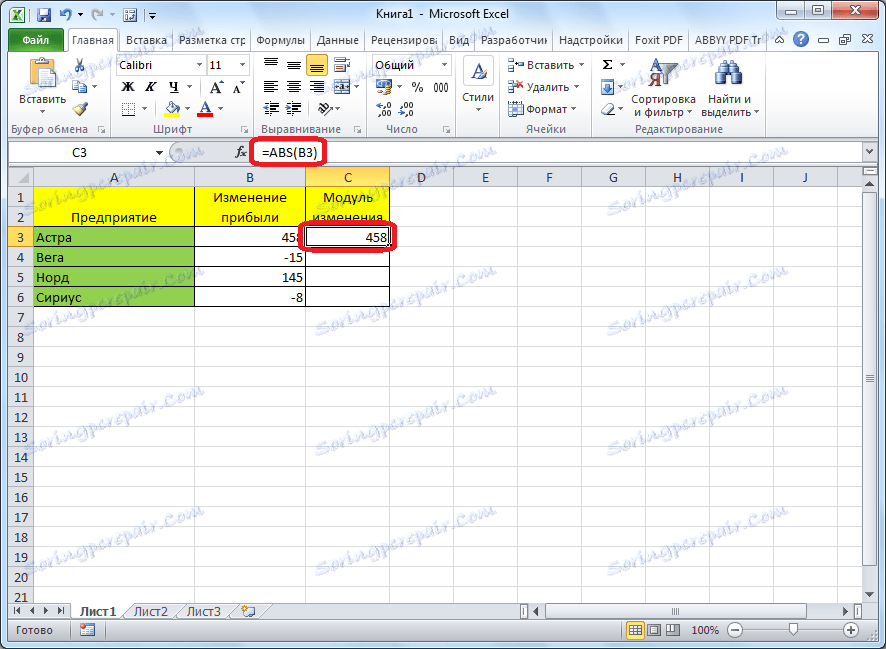Viewport: 886px width, 649px height.
Task: Click the accounting number format icon
Action: point(384,87)
